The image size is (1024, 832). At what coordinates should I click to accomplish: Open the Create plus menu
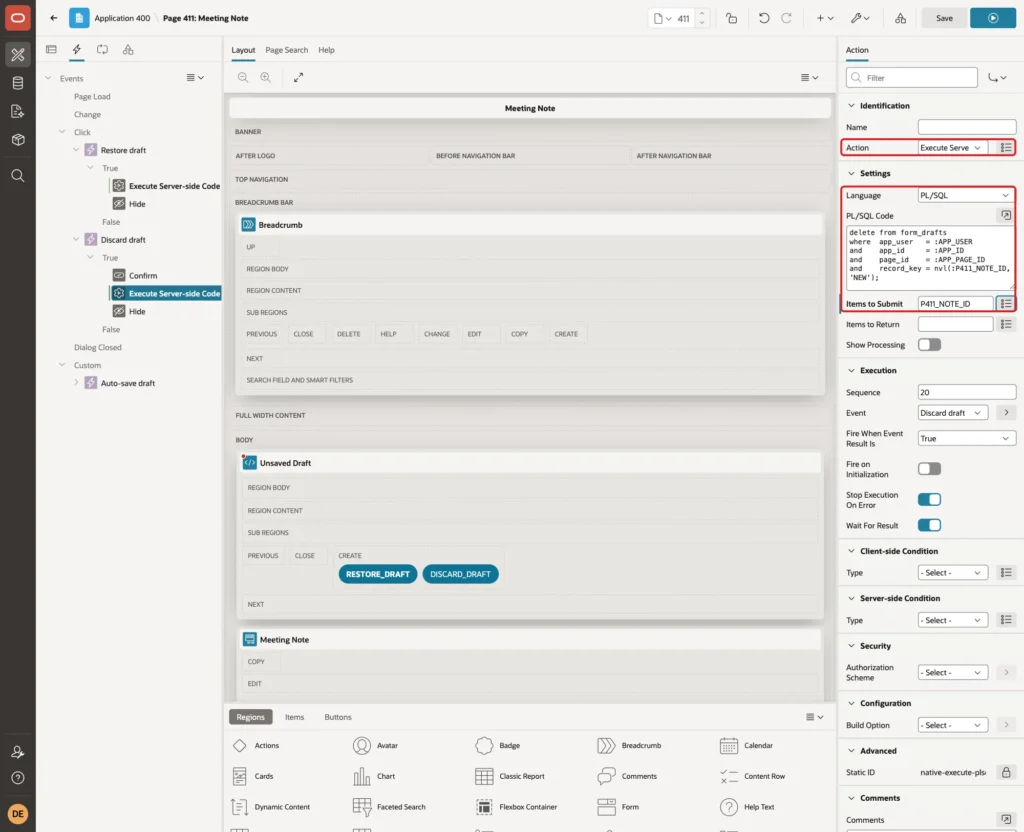coord(825,18)
